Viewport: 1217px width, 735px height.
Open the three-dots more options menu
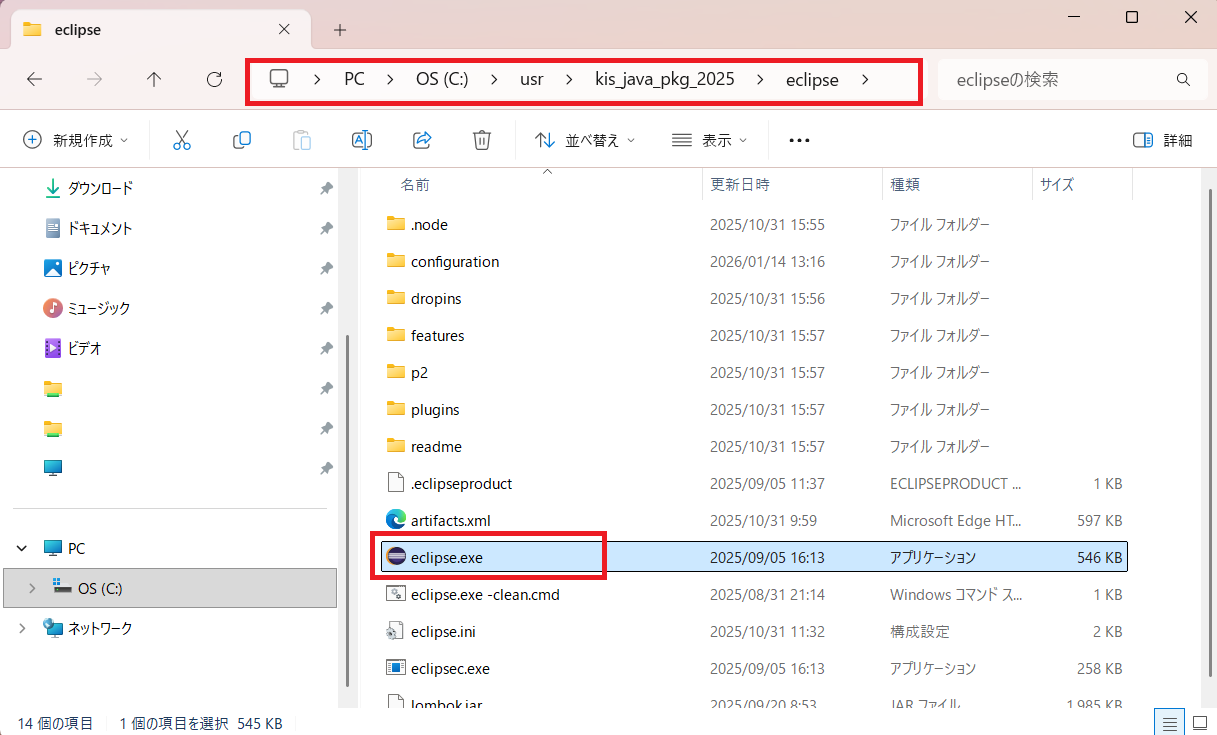coord(798,140)
